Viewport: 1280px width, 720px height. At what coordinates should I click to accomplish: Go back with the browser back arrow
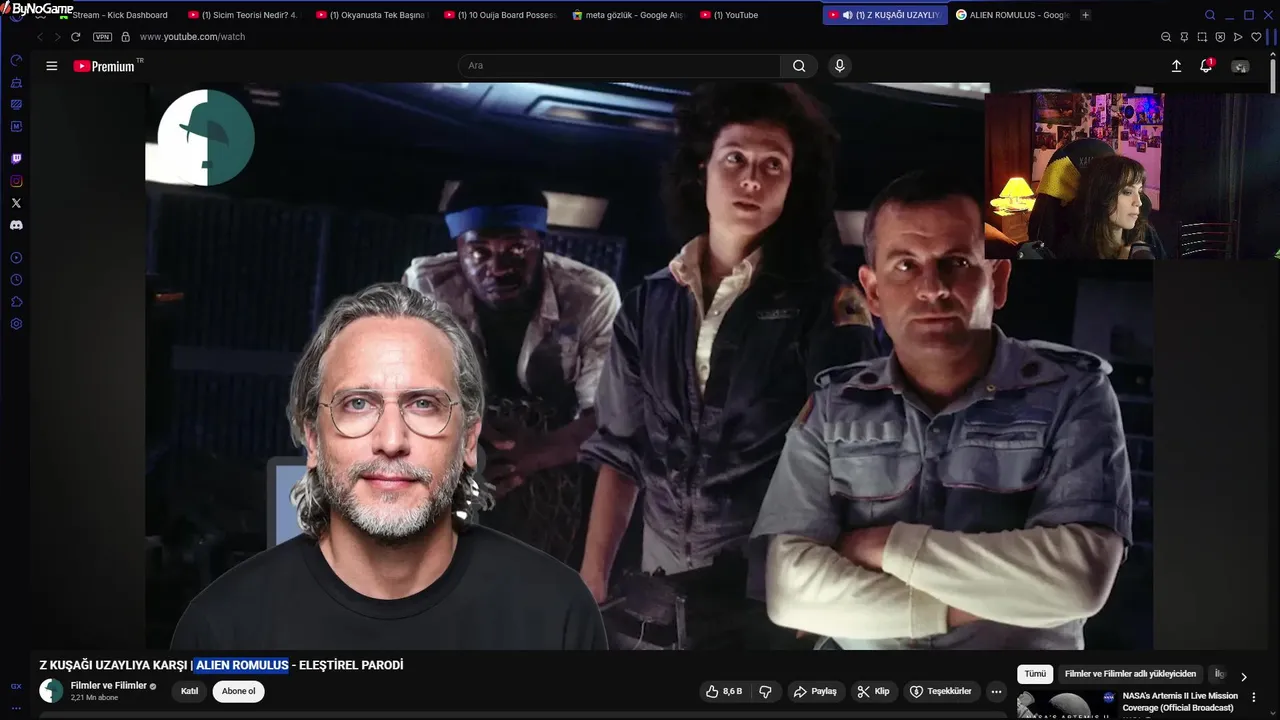40,37
